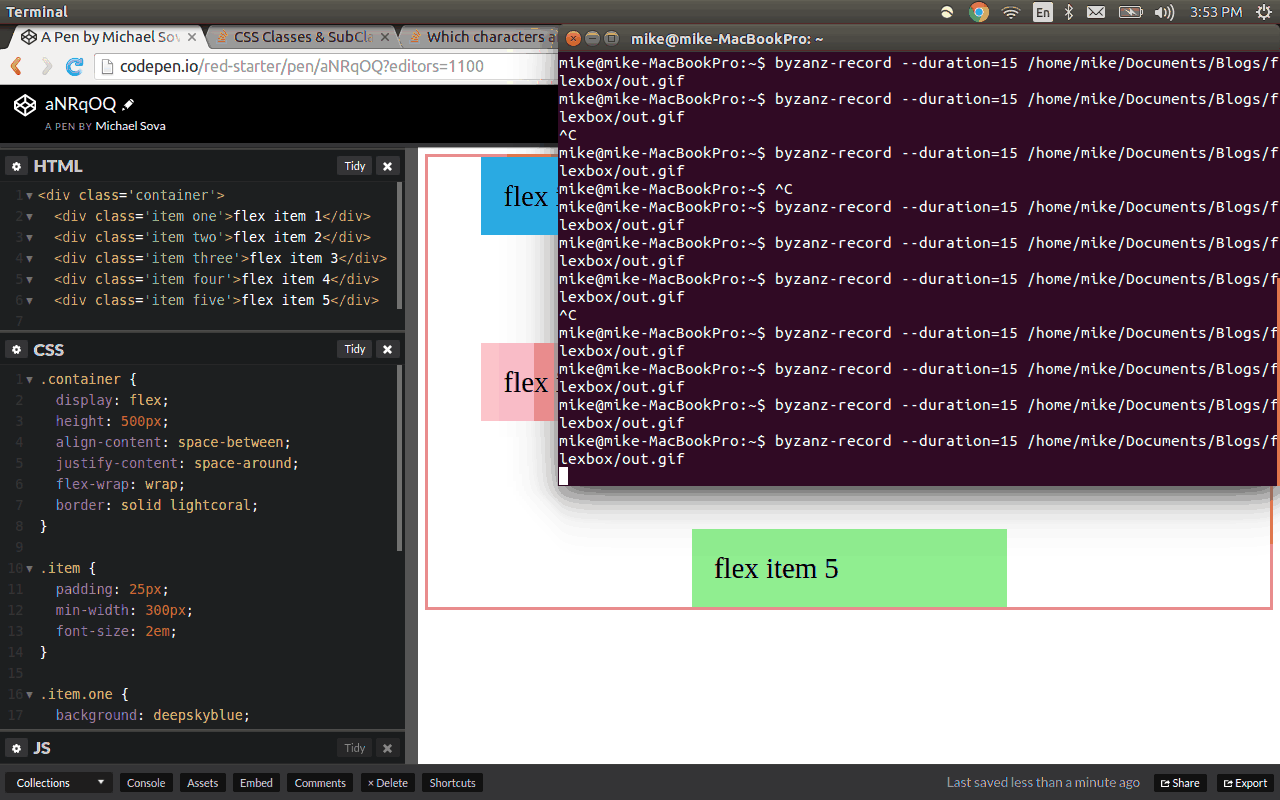Screen dimensions: 1280x800
Task: Tidy the CSS code
Action: click(355, 349)
